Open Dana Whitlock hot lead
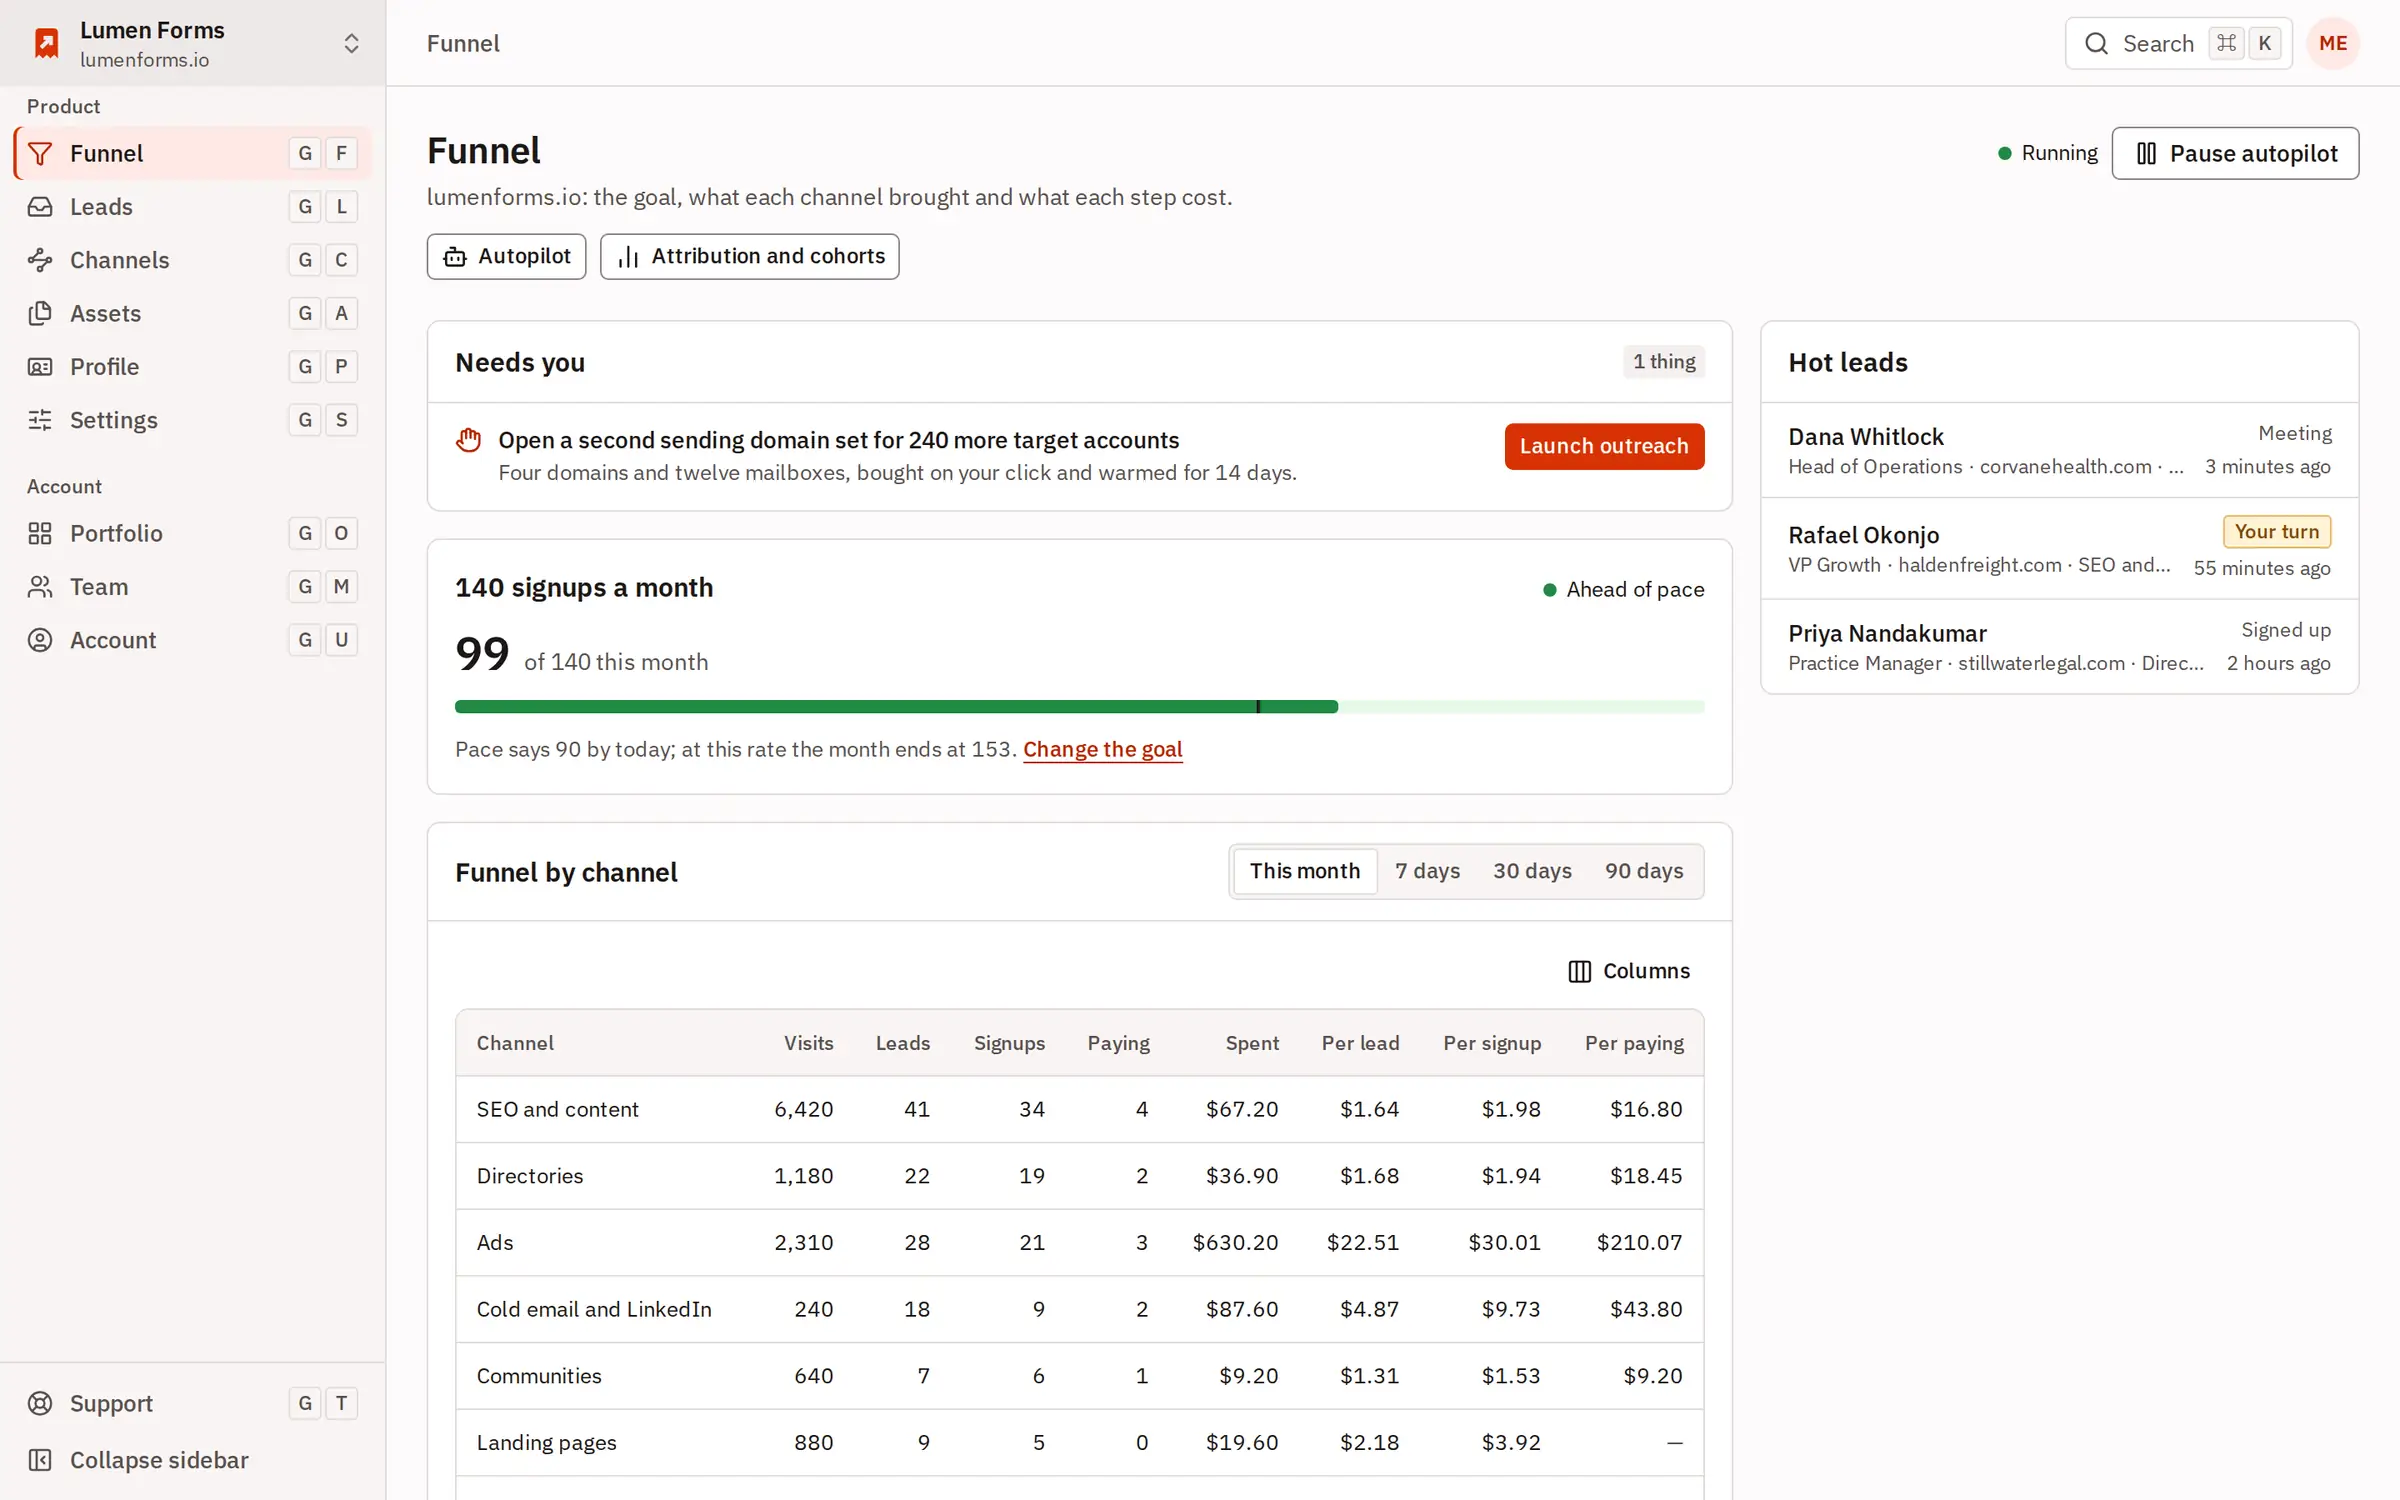Viewport: 2400px width, 1500px height. click(2060, 451)
